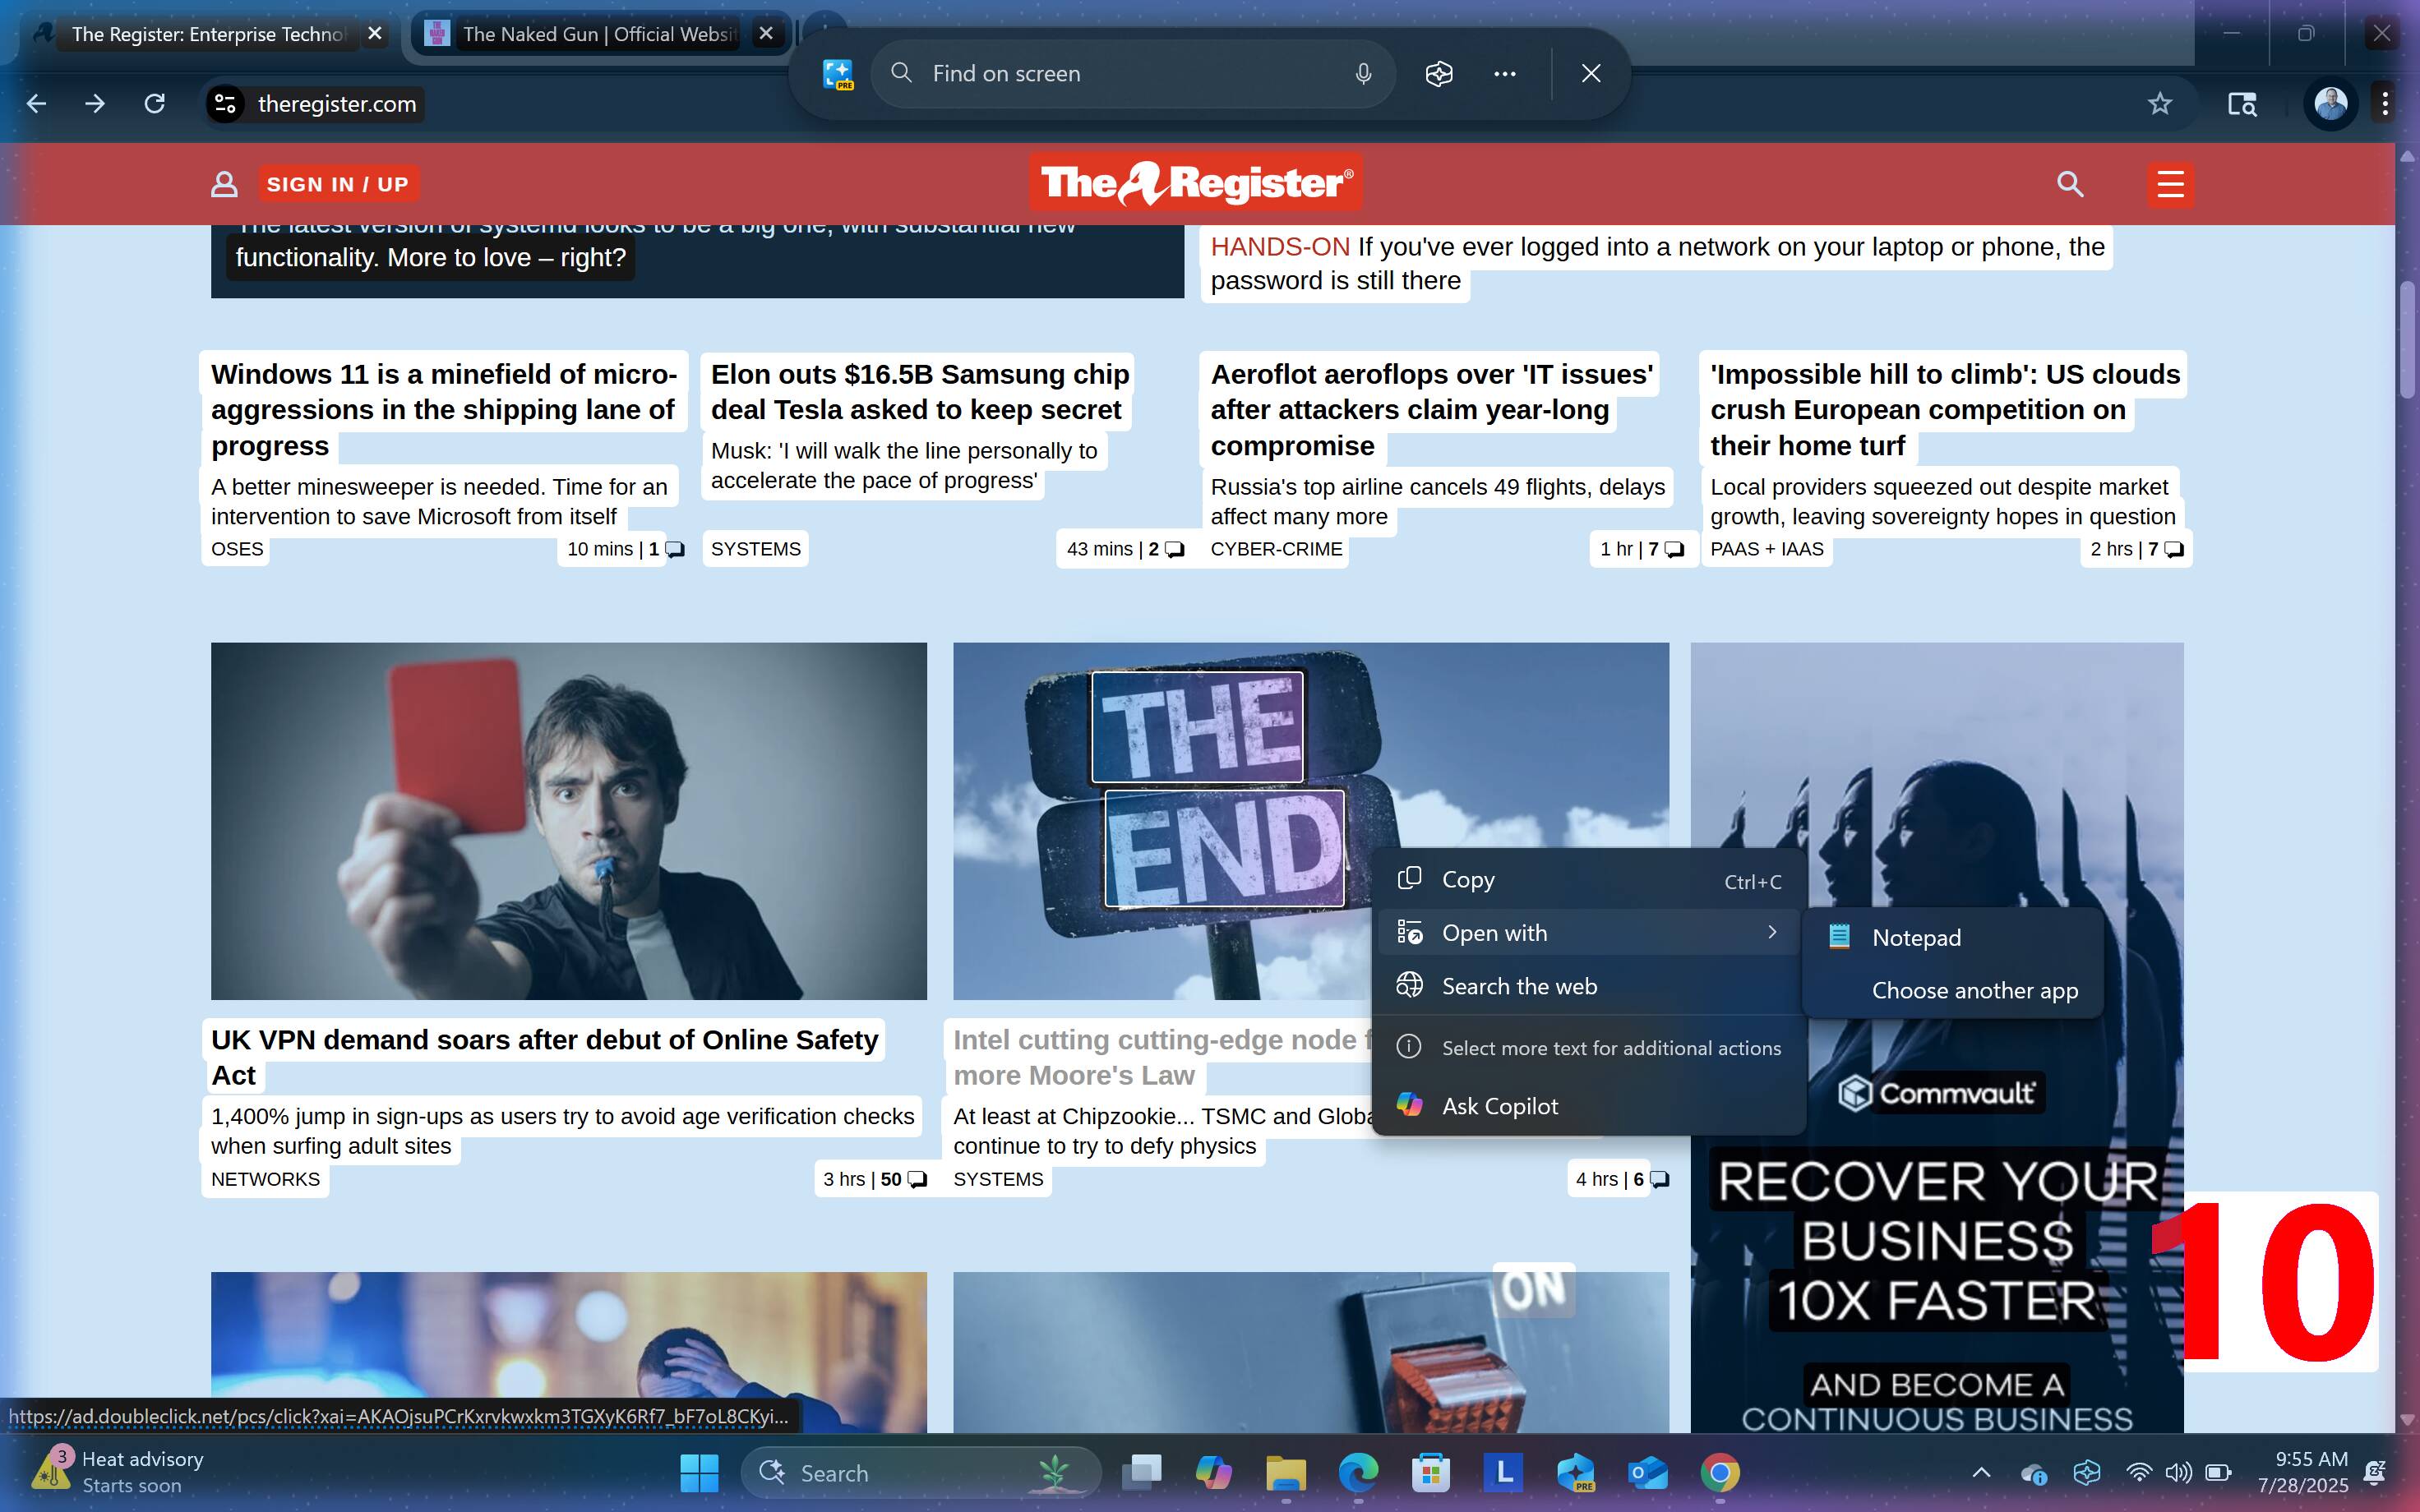The image size is (2420, 1512).
Task: Click the PAAS + IAAS category label
Action: (1766, 549)
